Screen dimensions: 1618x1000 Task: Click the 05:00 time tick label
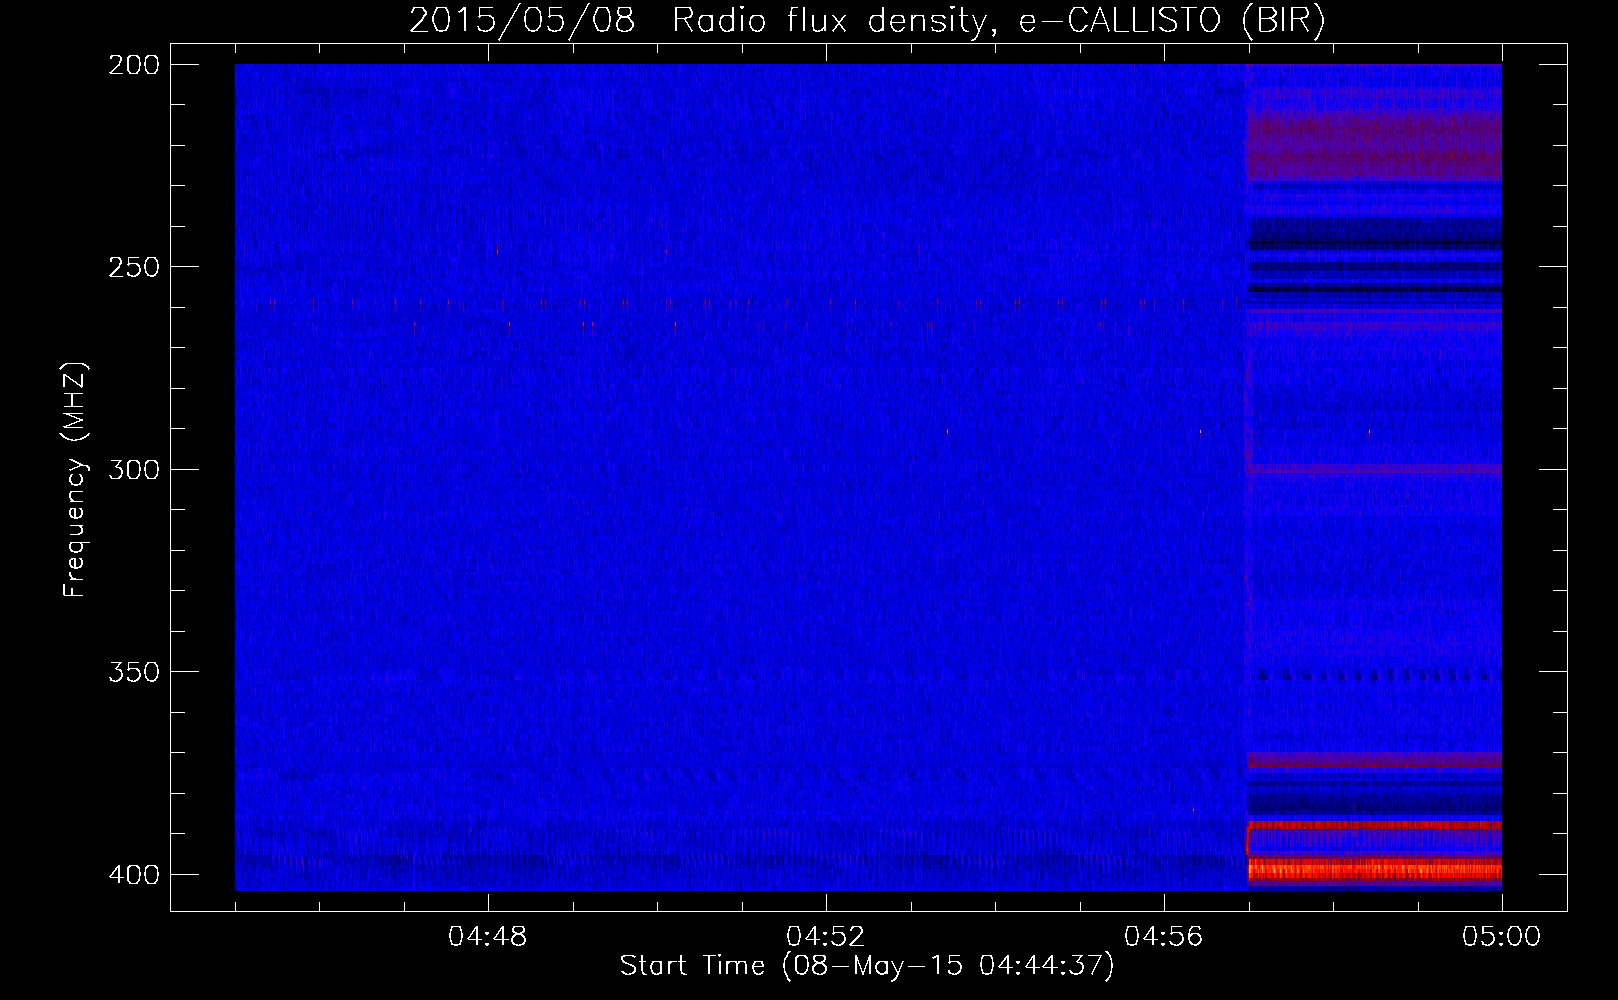click(1502, 937)
